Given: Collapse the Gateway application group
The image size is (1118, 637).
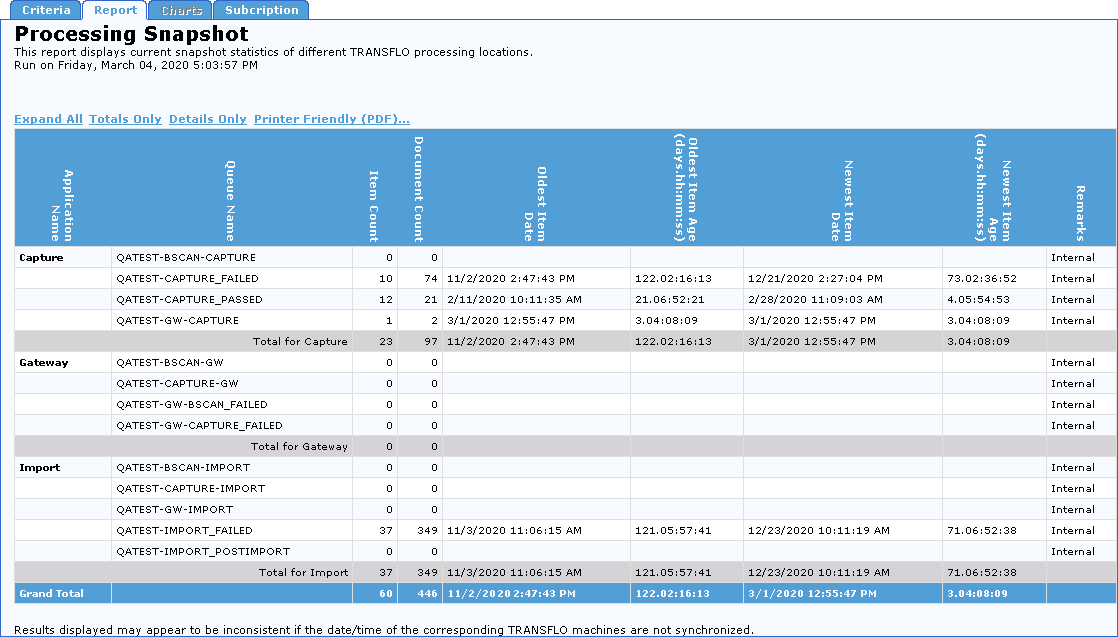Looking at the screenshot, I should coord(44,363).
